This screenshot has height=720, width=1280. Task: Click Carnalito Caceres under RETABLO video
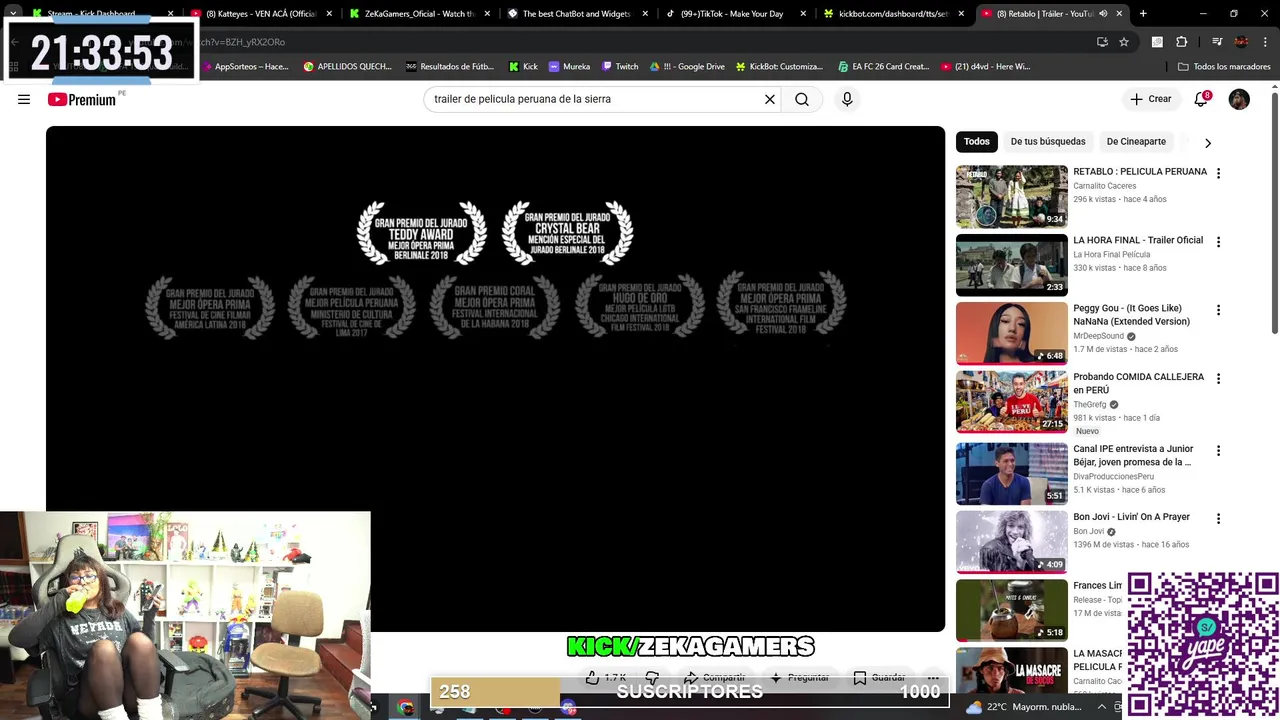1104,186
